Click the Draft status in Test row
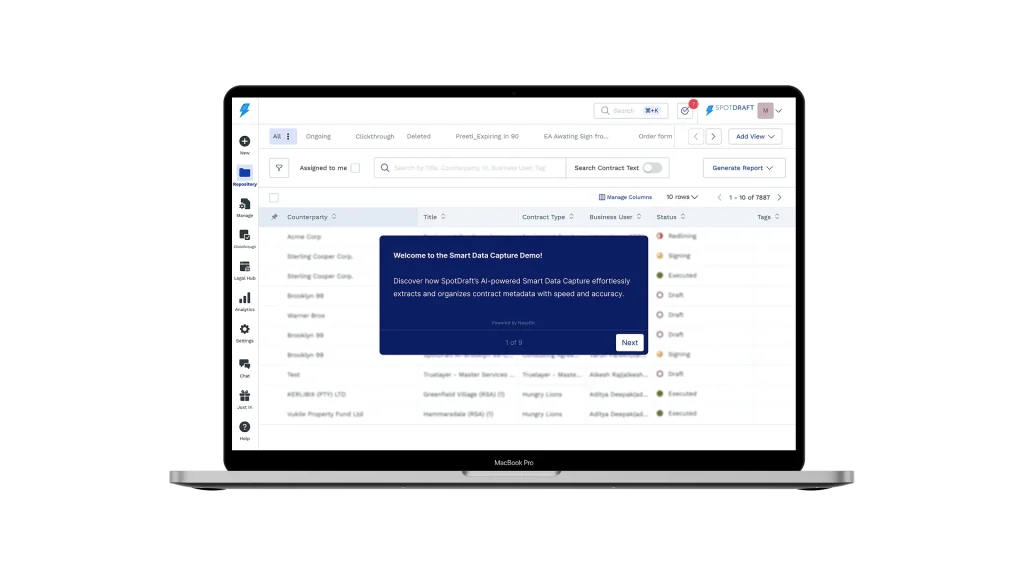The image size is (1024, 576). pos(670,374)
